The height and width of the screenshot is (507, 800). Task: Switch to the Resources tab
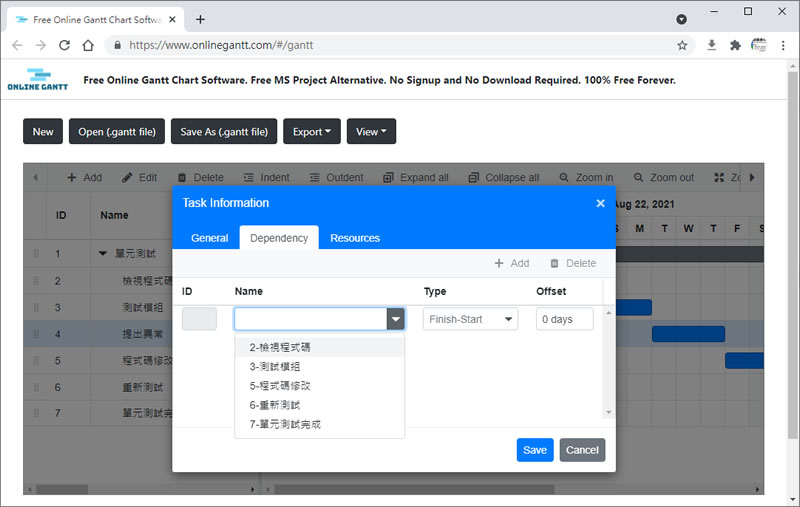pos(355,238)
